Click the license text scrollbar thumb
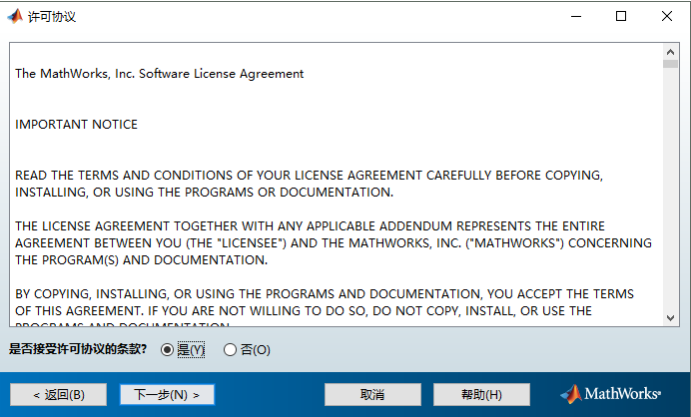 click(x=670, y=64)
